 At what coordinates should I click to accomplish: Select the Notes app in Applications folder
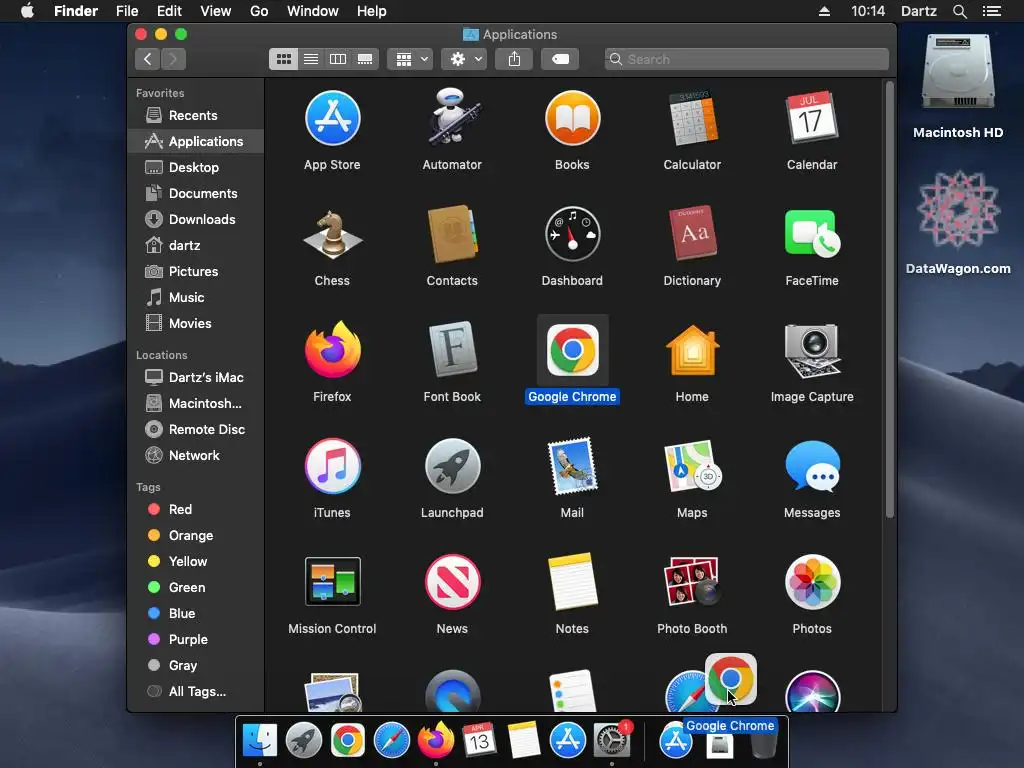coord(572,581)
